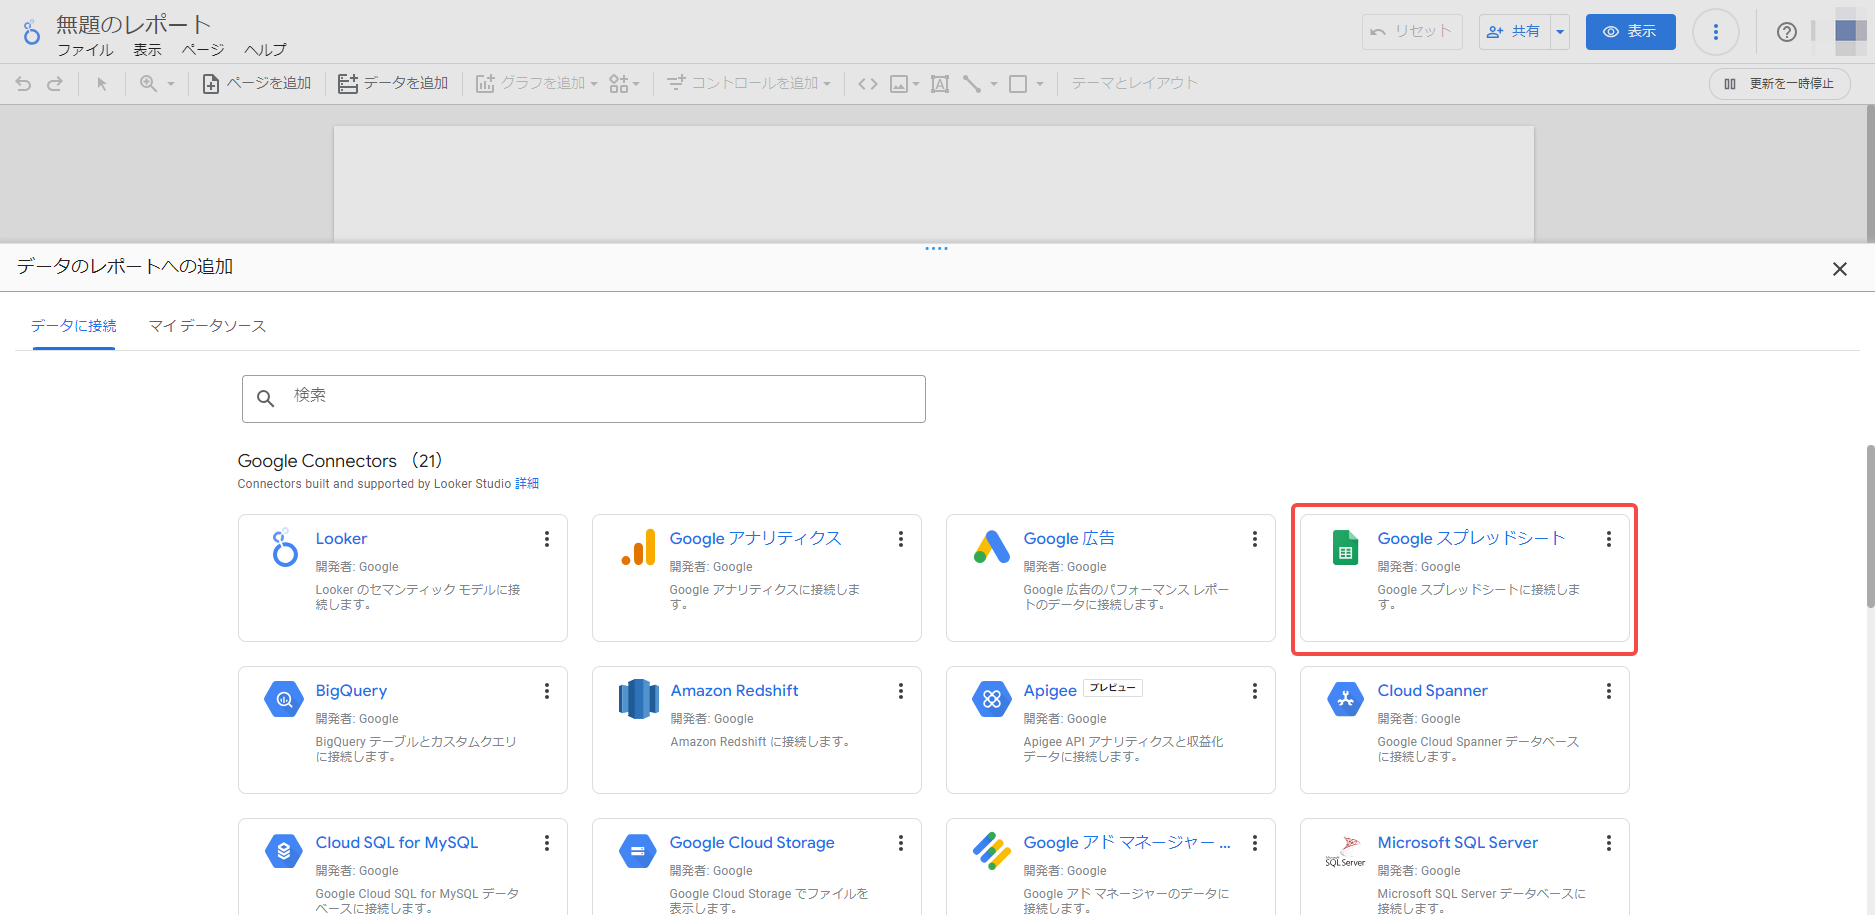1875x923 pixels.
Task: Click the search magnifier icon in search box
Action: [266, 399]
